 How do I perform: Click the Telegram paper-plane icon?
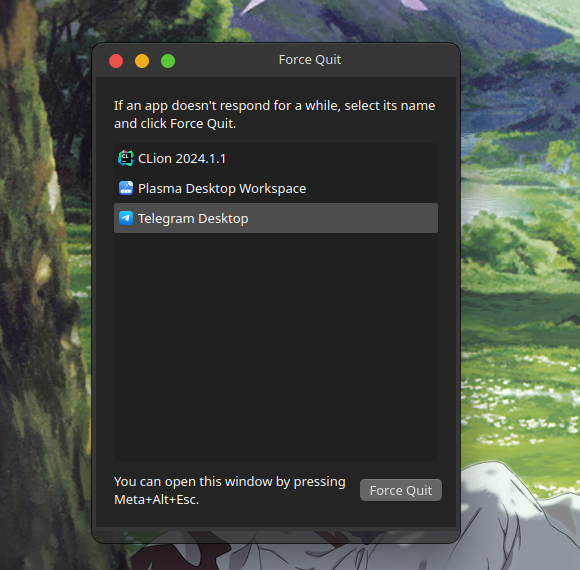click(x=126, y=218)
